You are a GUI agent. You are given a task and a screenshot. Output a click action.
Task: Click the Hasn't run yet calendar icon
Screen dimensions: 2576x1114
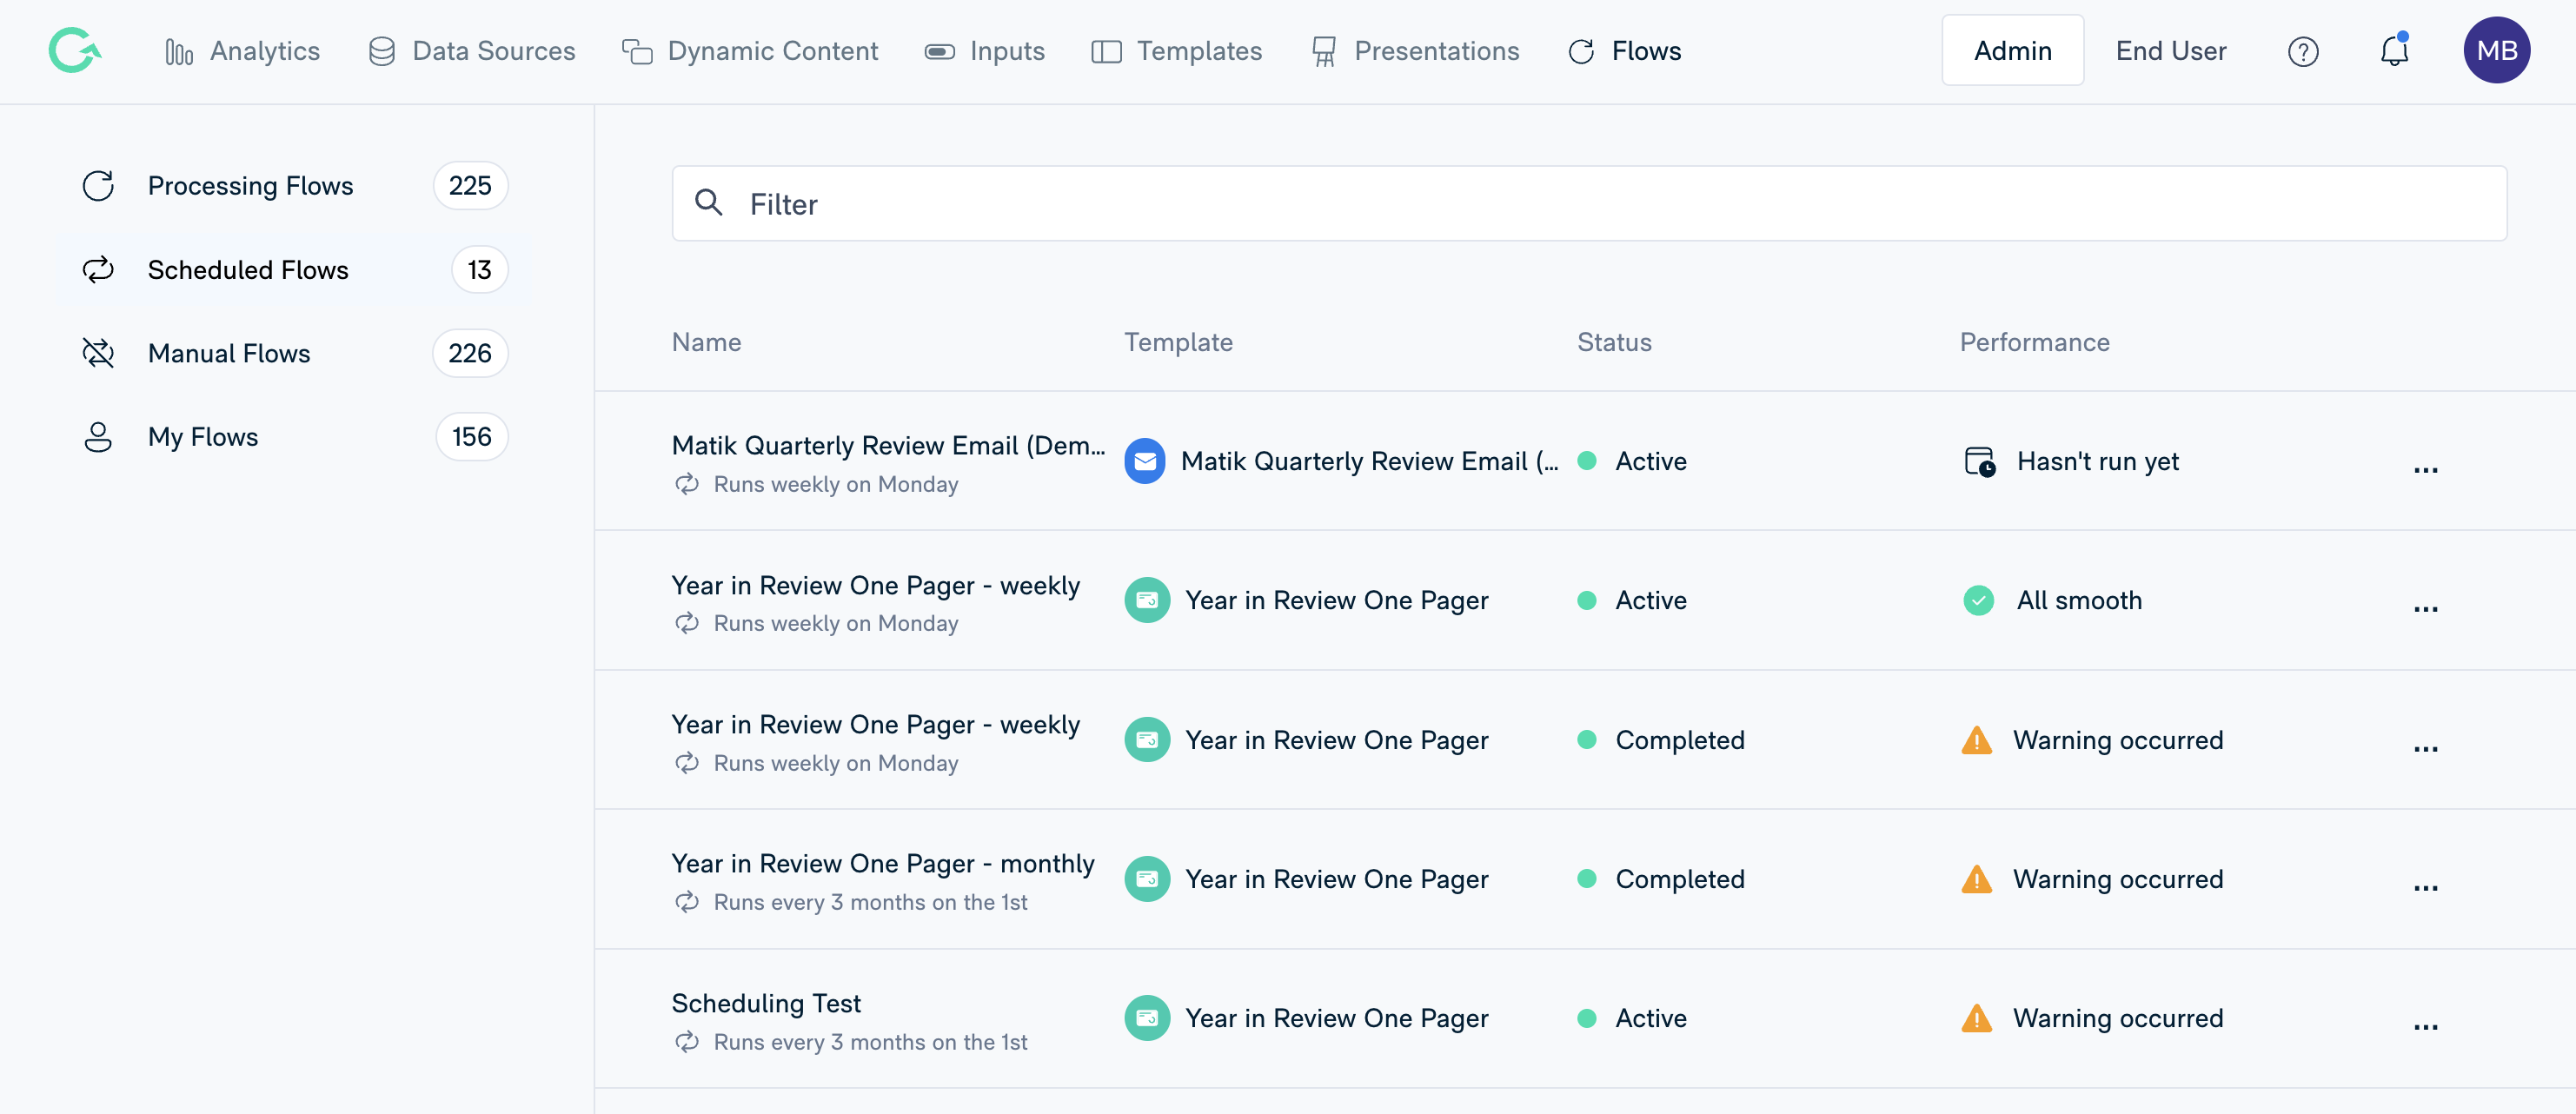(x=1979, y=461)
